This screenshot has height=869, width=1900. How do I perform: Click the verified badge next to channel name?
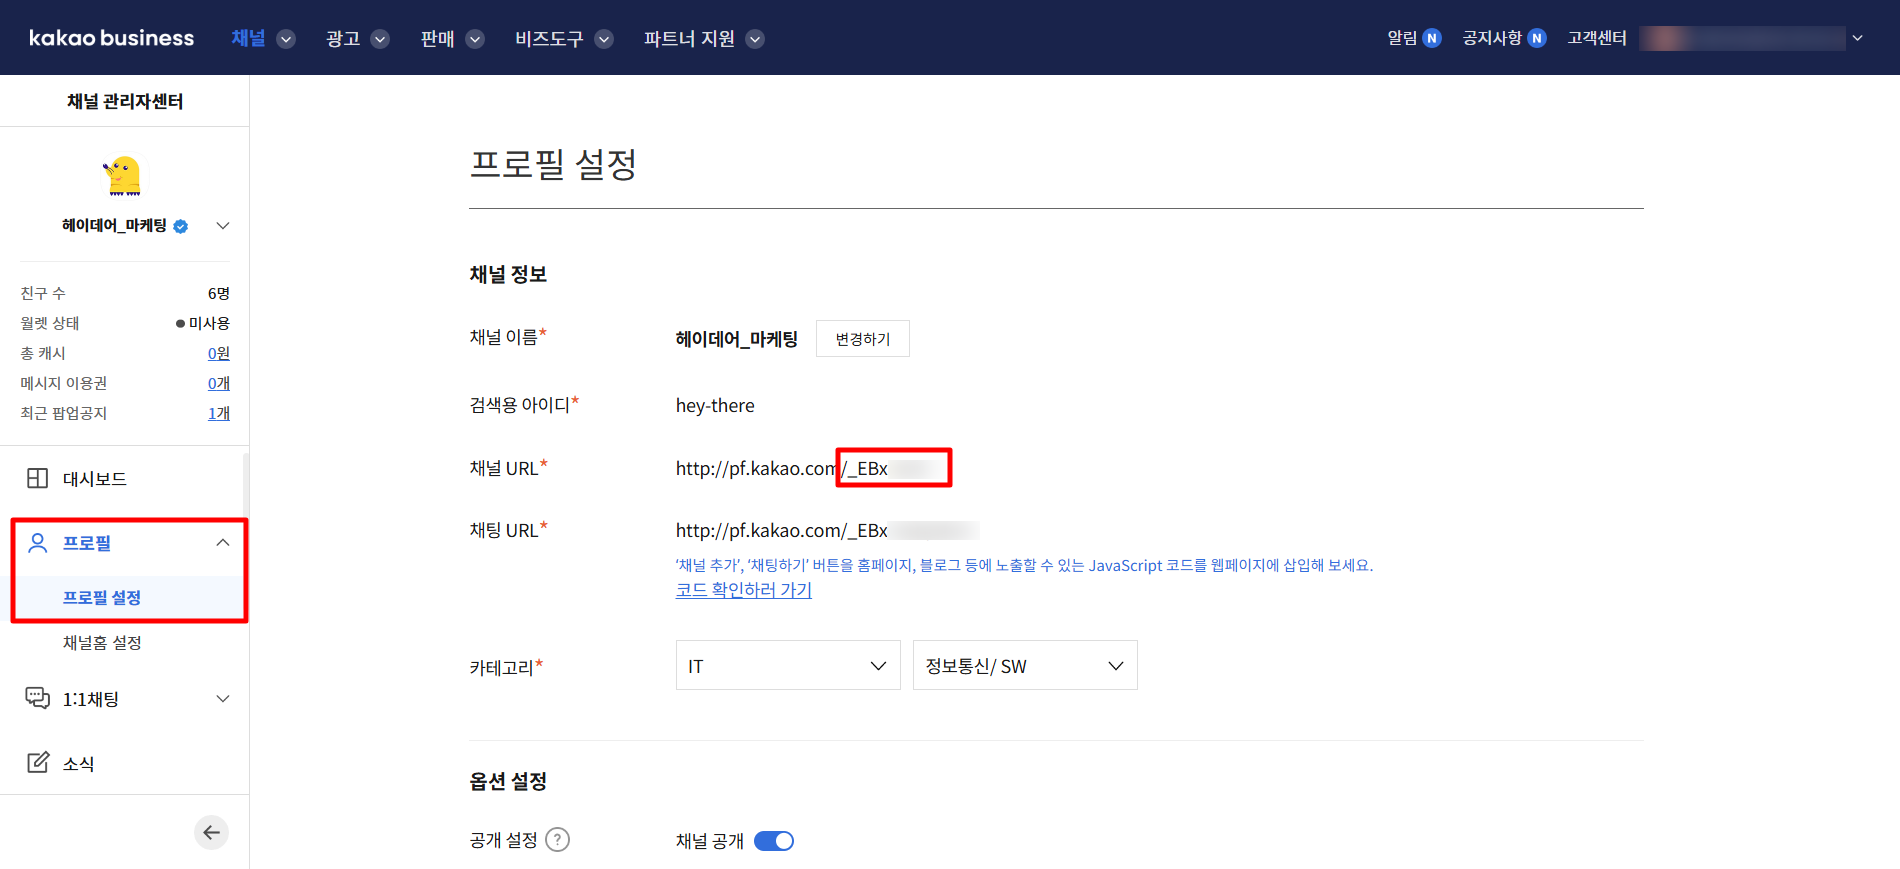coord(181,226)
